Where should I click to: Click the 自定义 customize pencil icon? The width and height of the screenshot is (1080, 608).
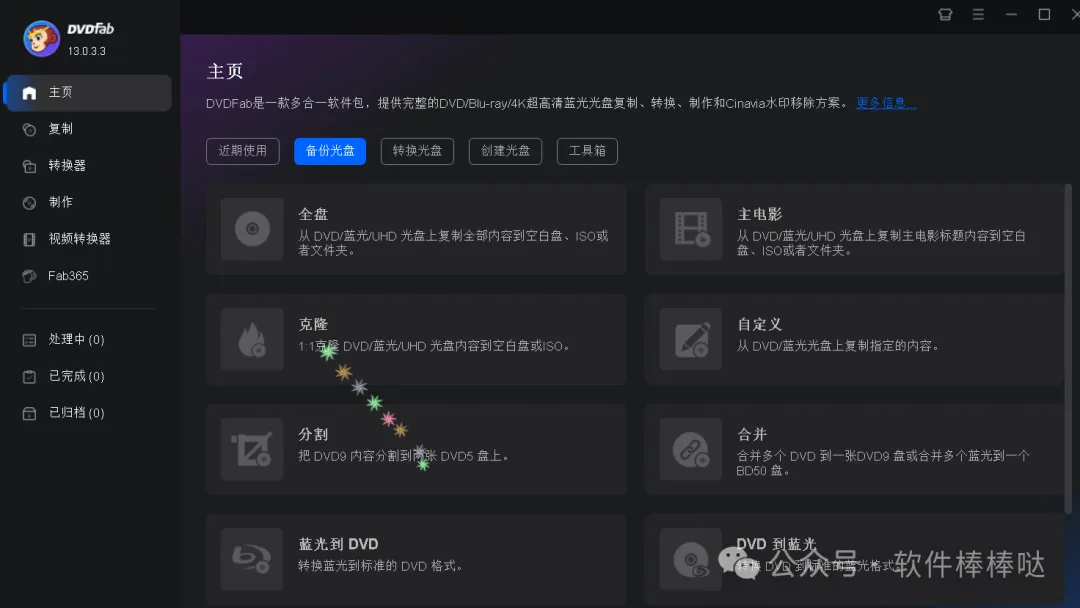691,339
